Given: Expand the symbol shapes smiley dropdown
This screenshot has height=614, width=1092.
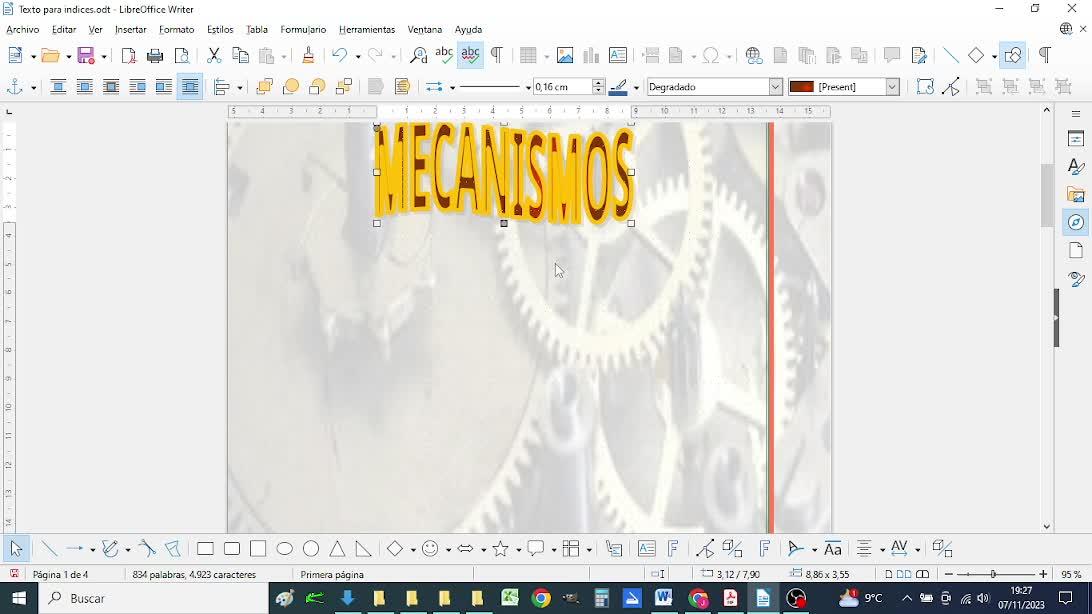Looking at the screenshot, I should [448, 550].
